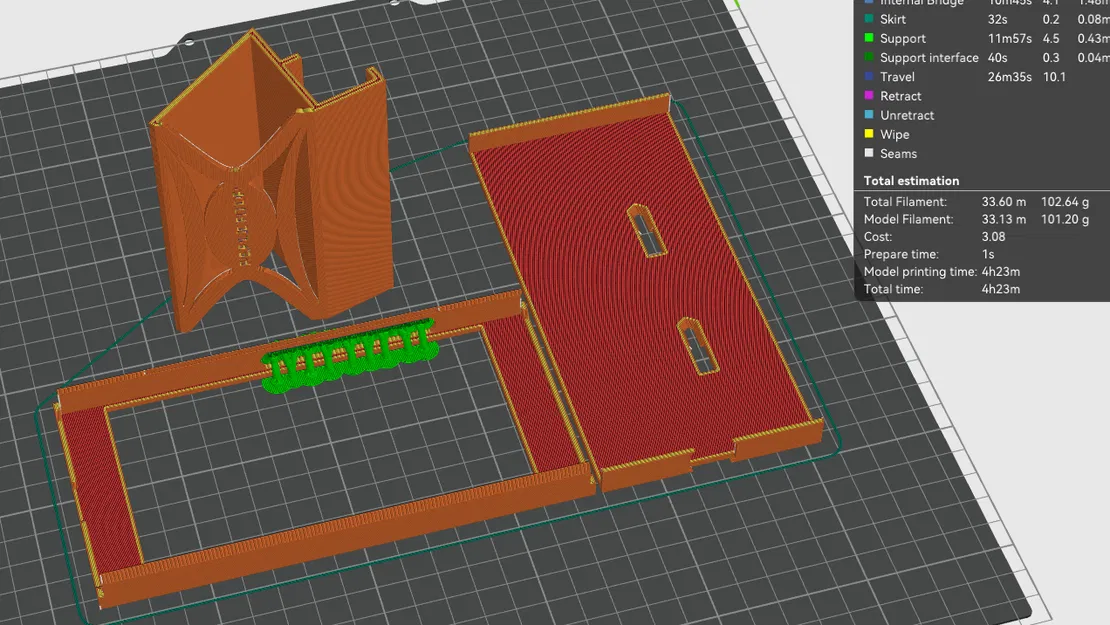Click the blue Travel legend icon

(868, 76)
